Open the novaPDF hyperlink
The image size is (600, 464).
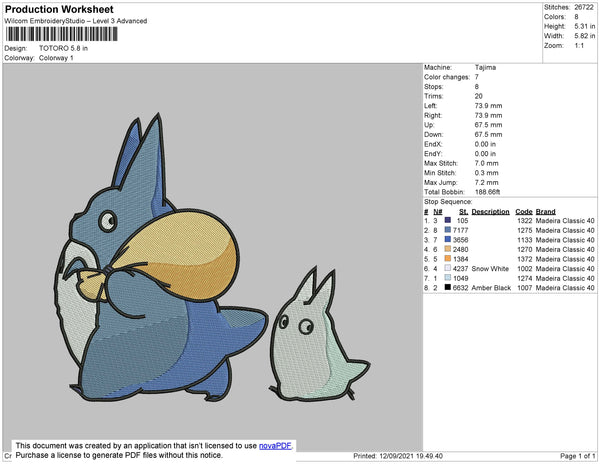tap(275, 446)
